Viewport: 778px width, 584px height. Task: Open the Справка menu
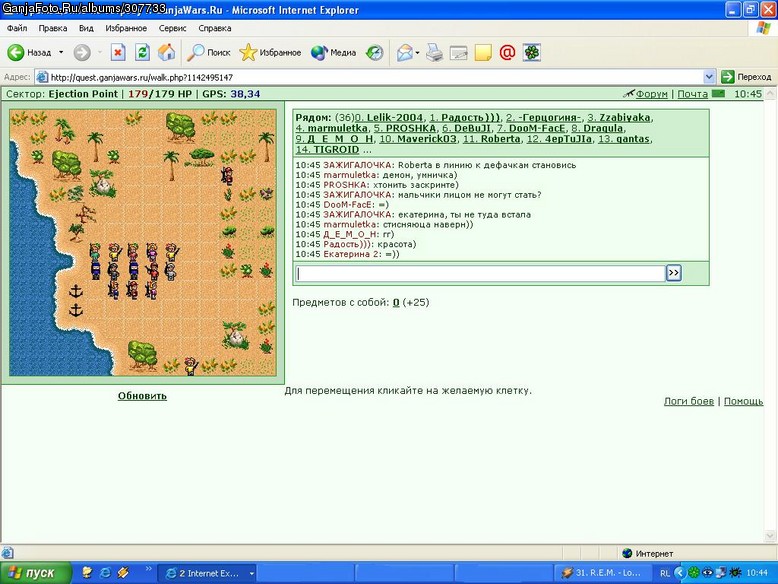pyautogui.click(x=214, y=28)
